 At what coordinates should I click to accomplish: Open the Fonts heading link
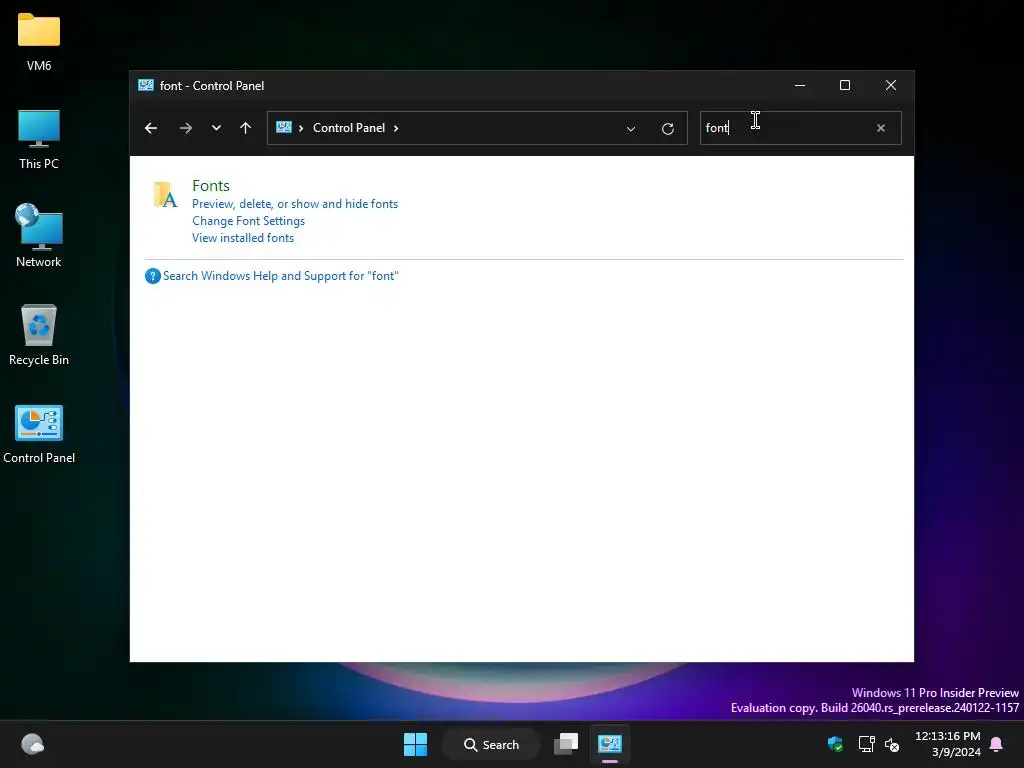point(211,185)
